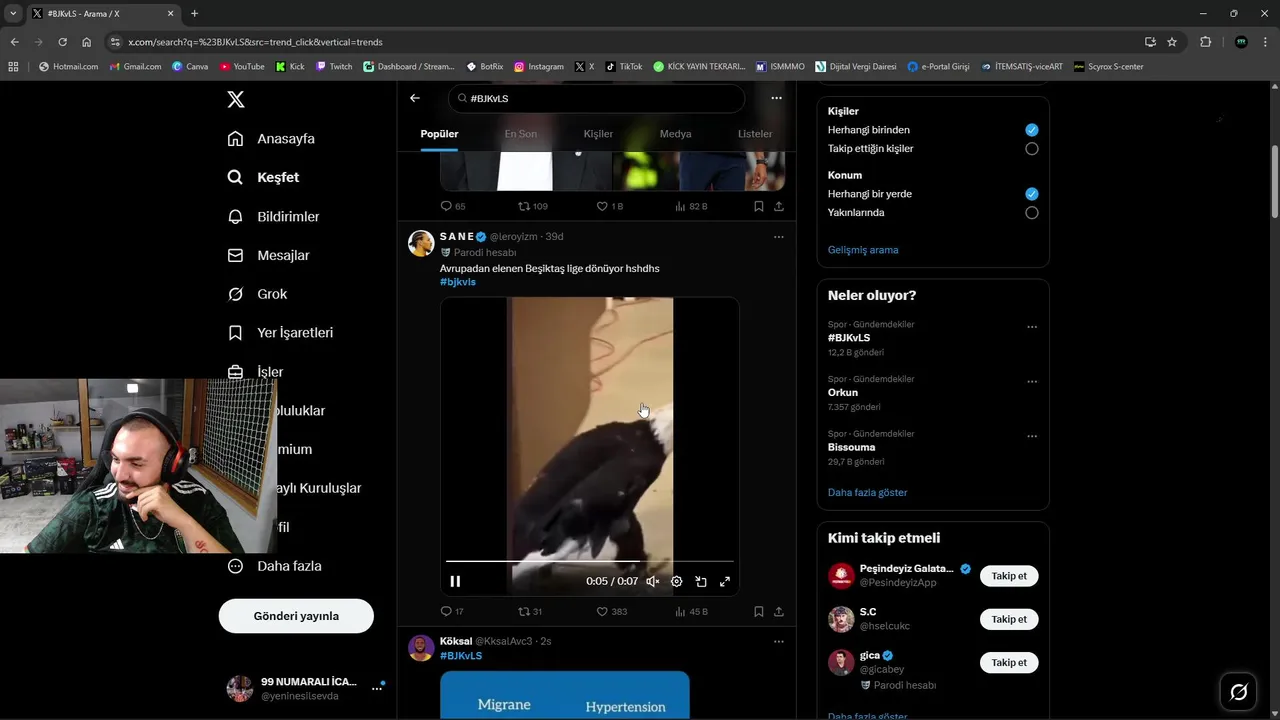1280x720 pixels.
Task: Switch to Kişiler tab
Action: (598, 134)
